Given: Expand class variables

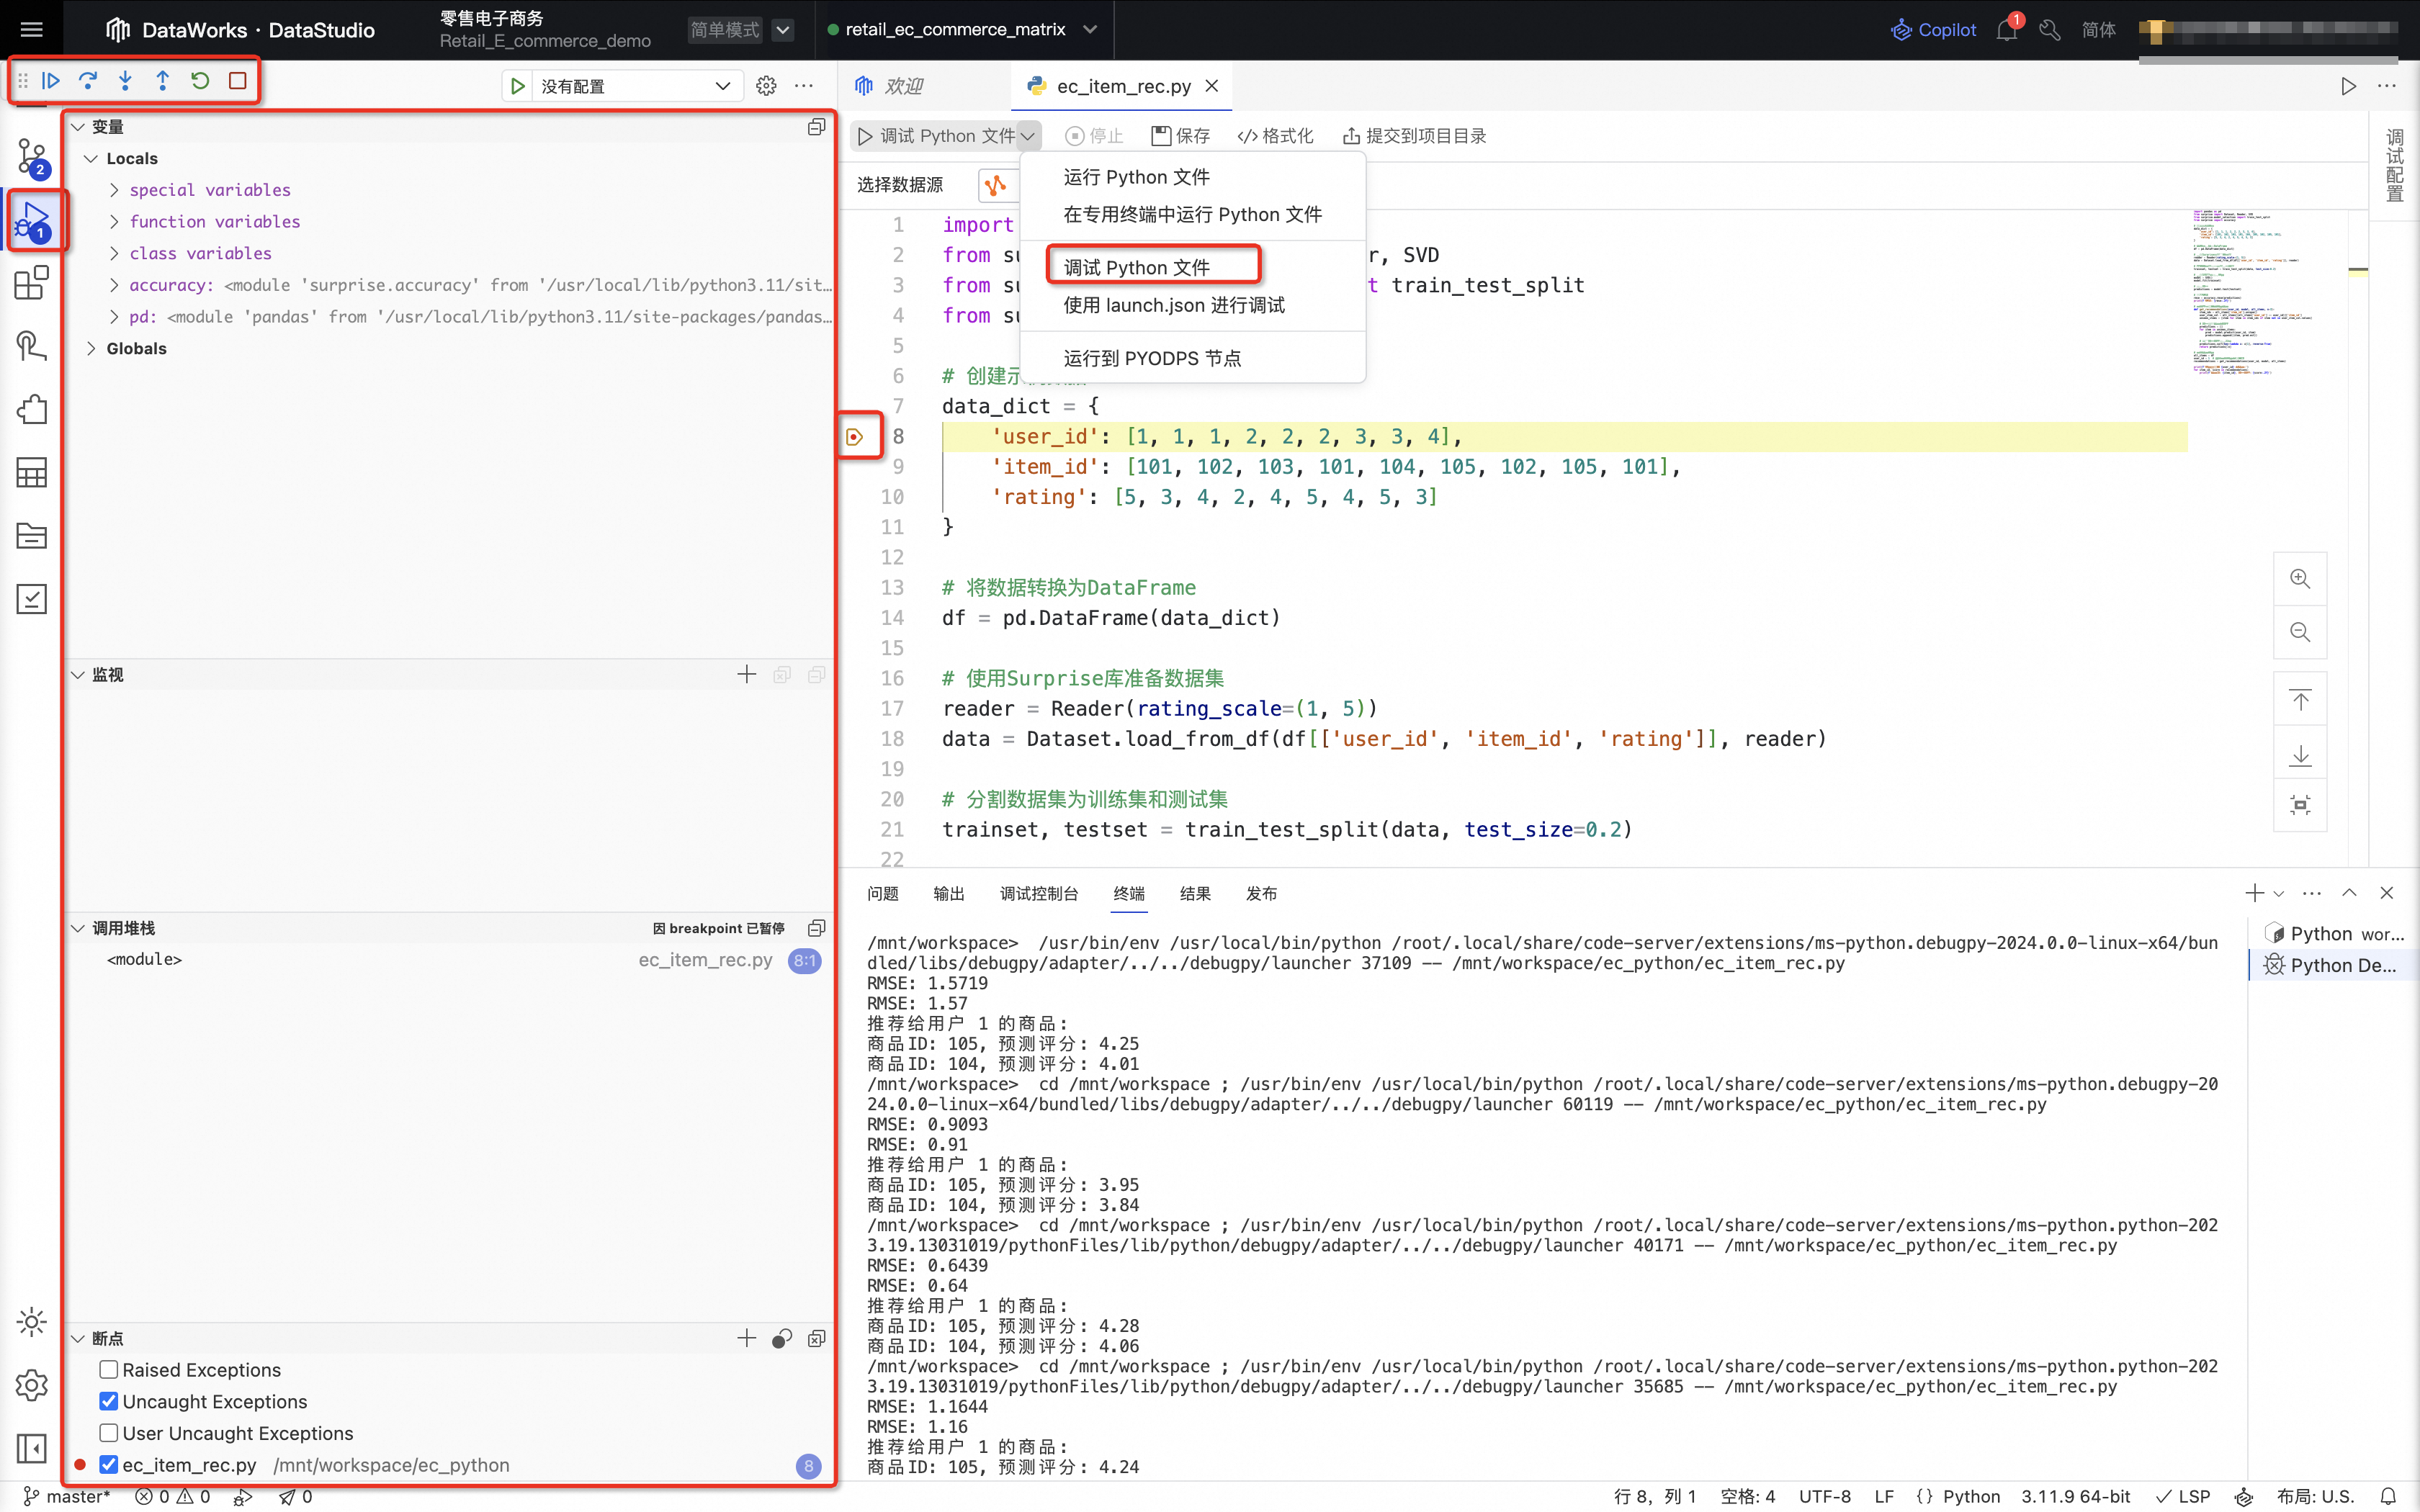Looking at the screenshot, I should (114, 253).
